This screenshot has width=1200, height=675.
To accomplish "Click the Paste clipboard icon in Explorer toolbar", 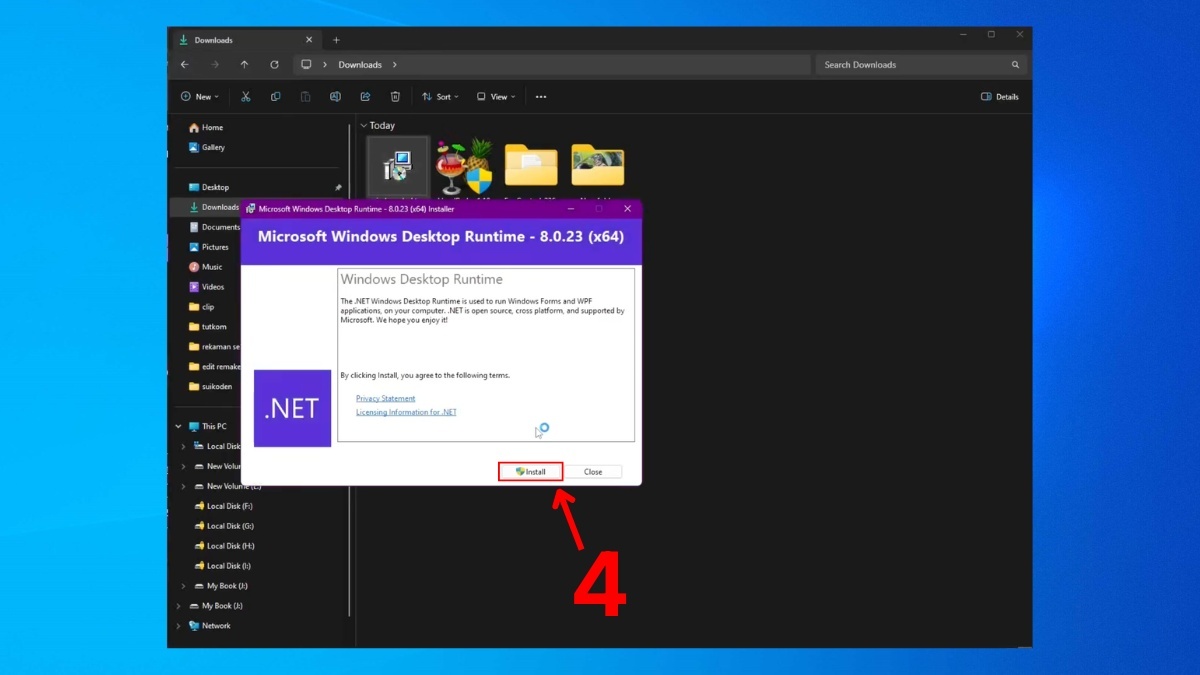I will [x=305, y=97].
